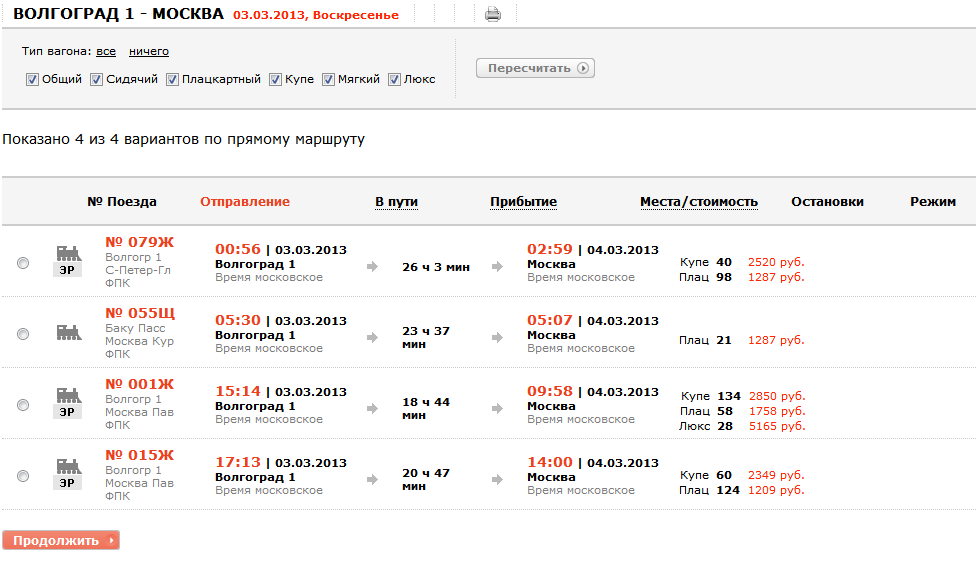
Task: Click ЭР badge under train 015Ж icon
Action: tap(67, 482)
